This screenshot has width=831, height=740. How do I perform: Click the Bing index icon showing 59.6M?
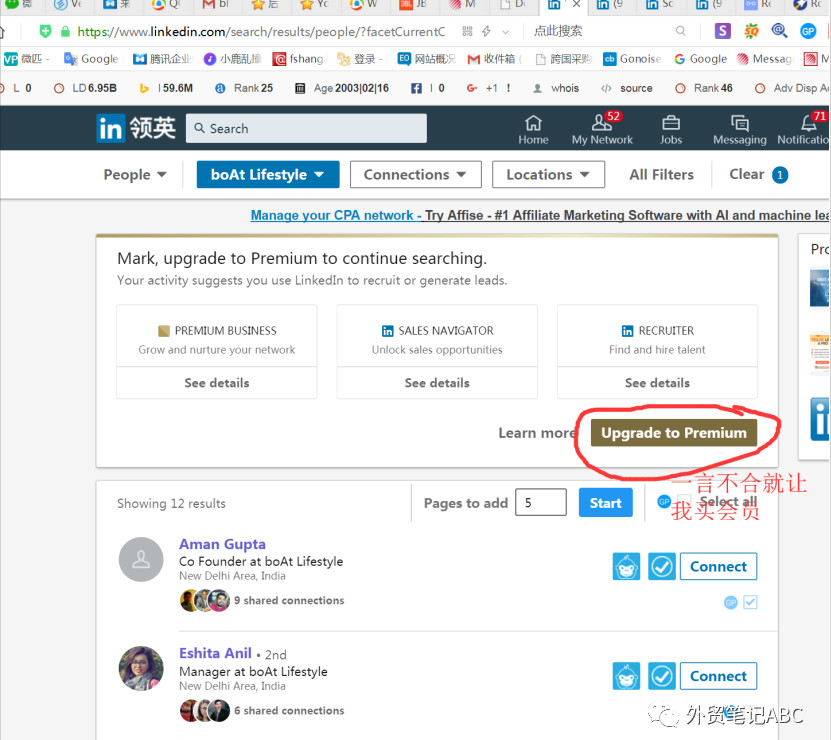click(144, 88)
